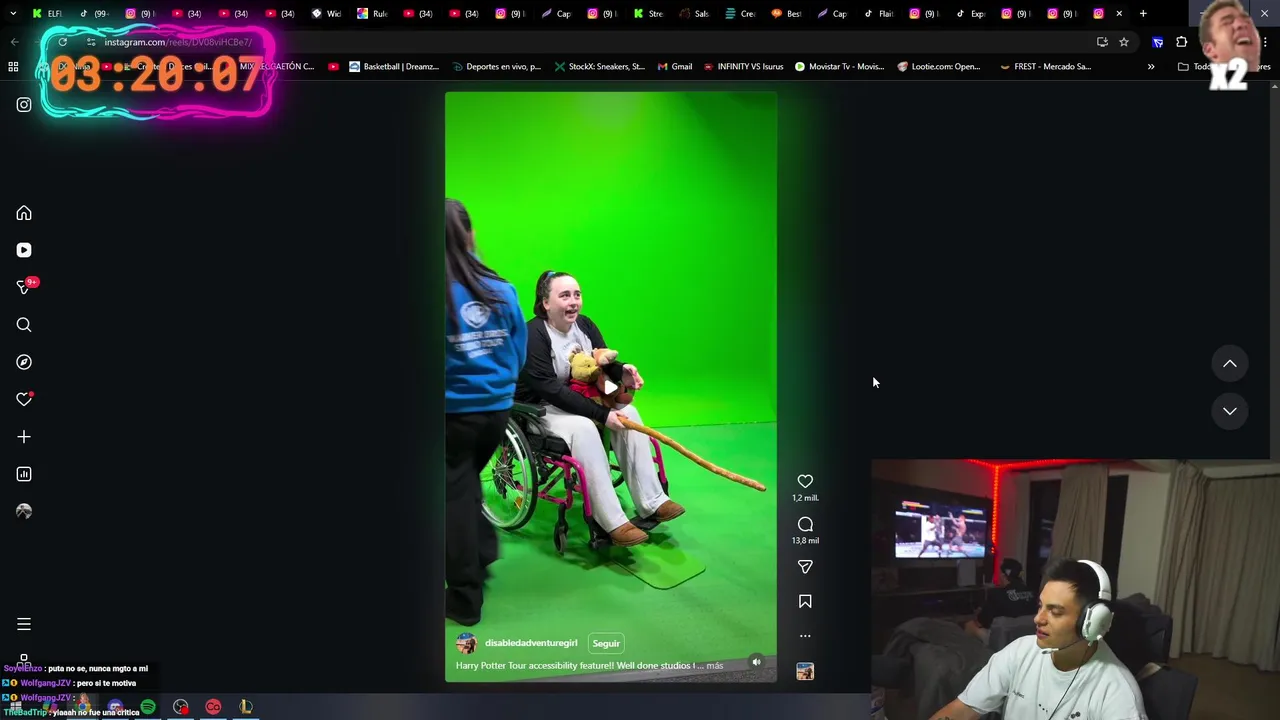Bookmark this page with the star icon
Image resolution: width=1280 pixels, height=720 pixels.
click(x=1124, y=42)
